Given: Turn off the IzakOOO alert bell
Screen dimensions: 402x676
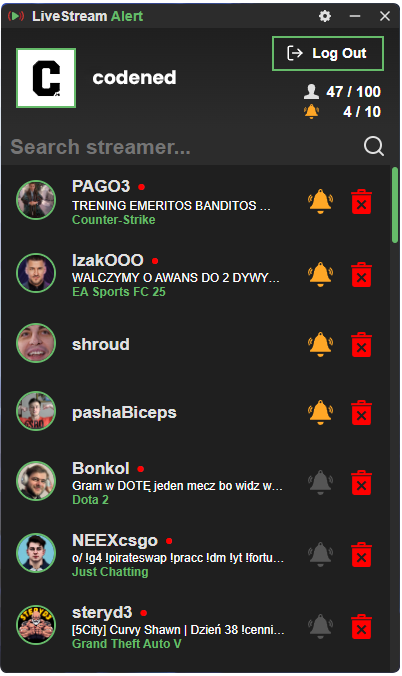Looking at the screenshot, I should (320, 275).
